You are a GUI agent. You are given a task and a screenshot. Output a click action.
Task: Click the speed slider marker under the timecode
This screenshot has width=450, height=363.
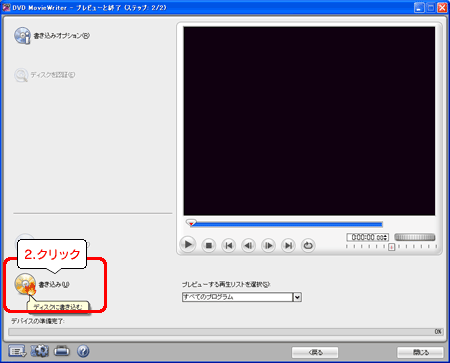pos(392,247)
